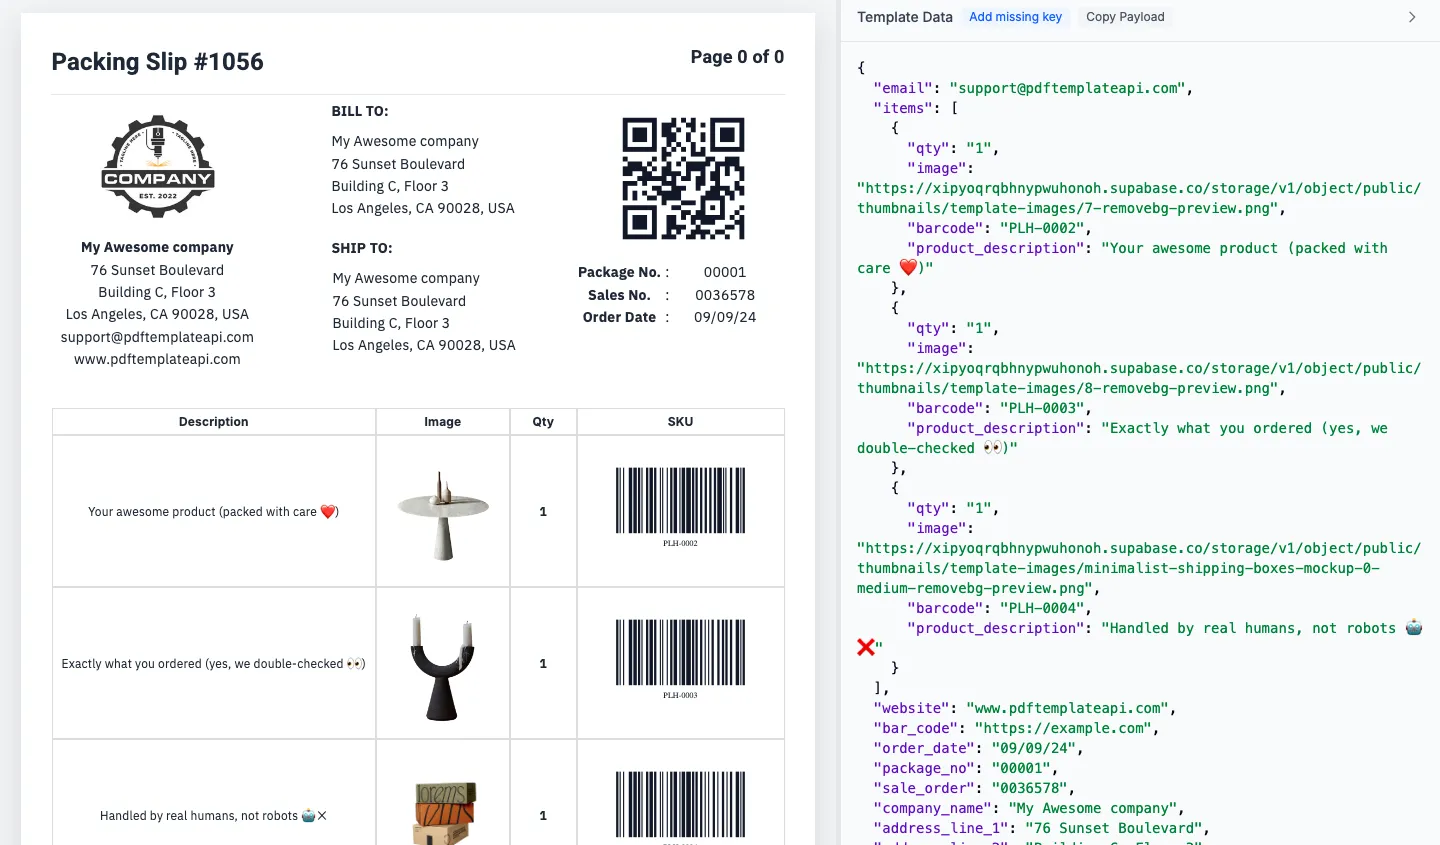This screenshot has height=845, width=1440.
Task: Click the red X mark in JSON text
Action: point(866,647)
